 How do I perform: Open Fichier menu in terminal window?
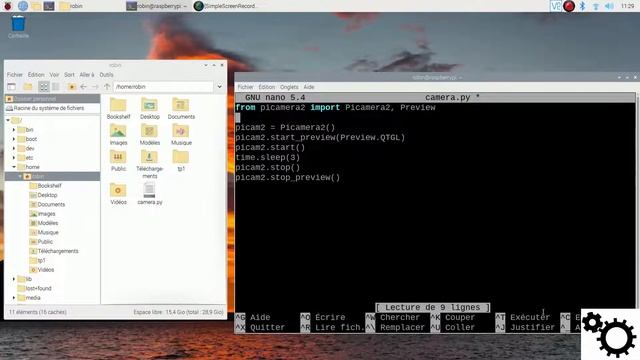click(x=245, y=87)
